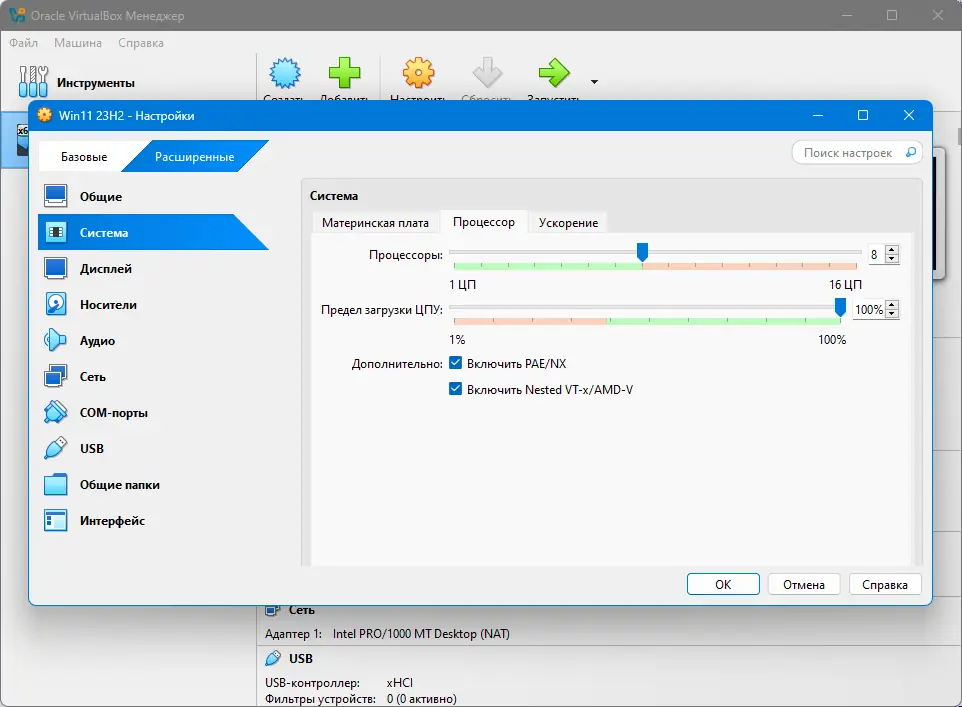Switch to Ускорение tab

click(x=568, y=223)
